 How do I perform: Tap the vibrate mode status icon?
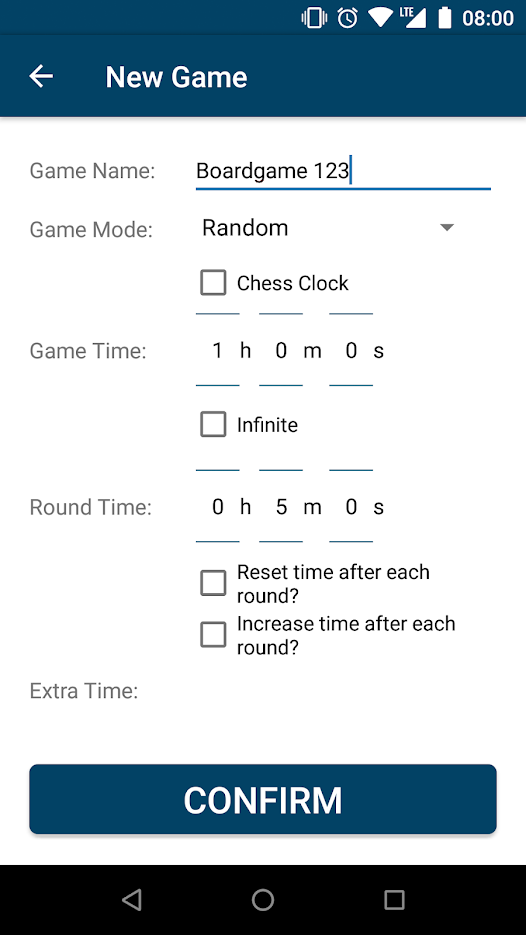pos(314,18)
